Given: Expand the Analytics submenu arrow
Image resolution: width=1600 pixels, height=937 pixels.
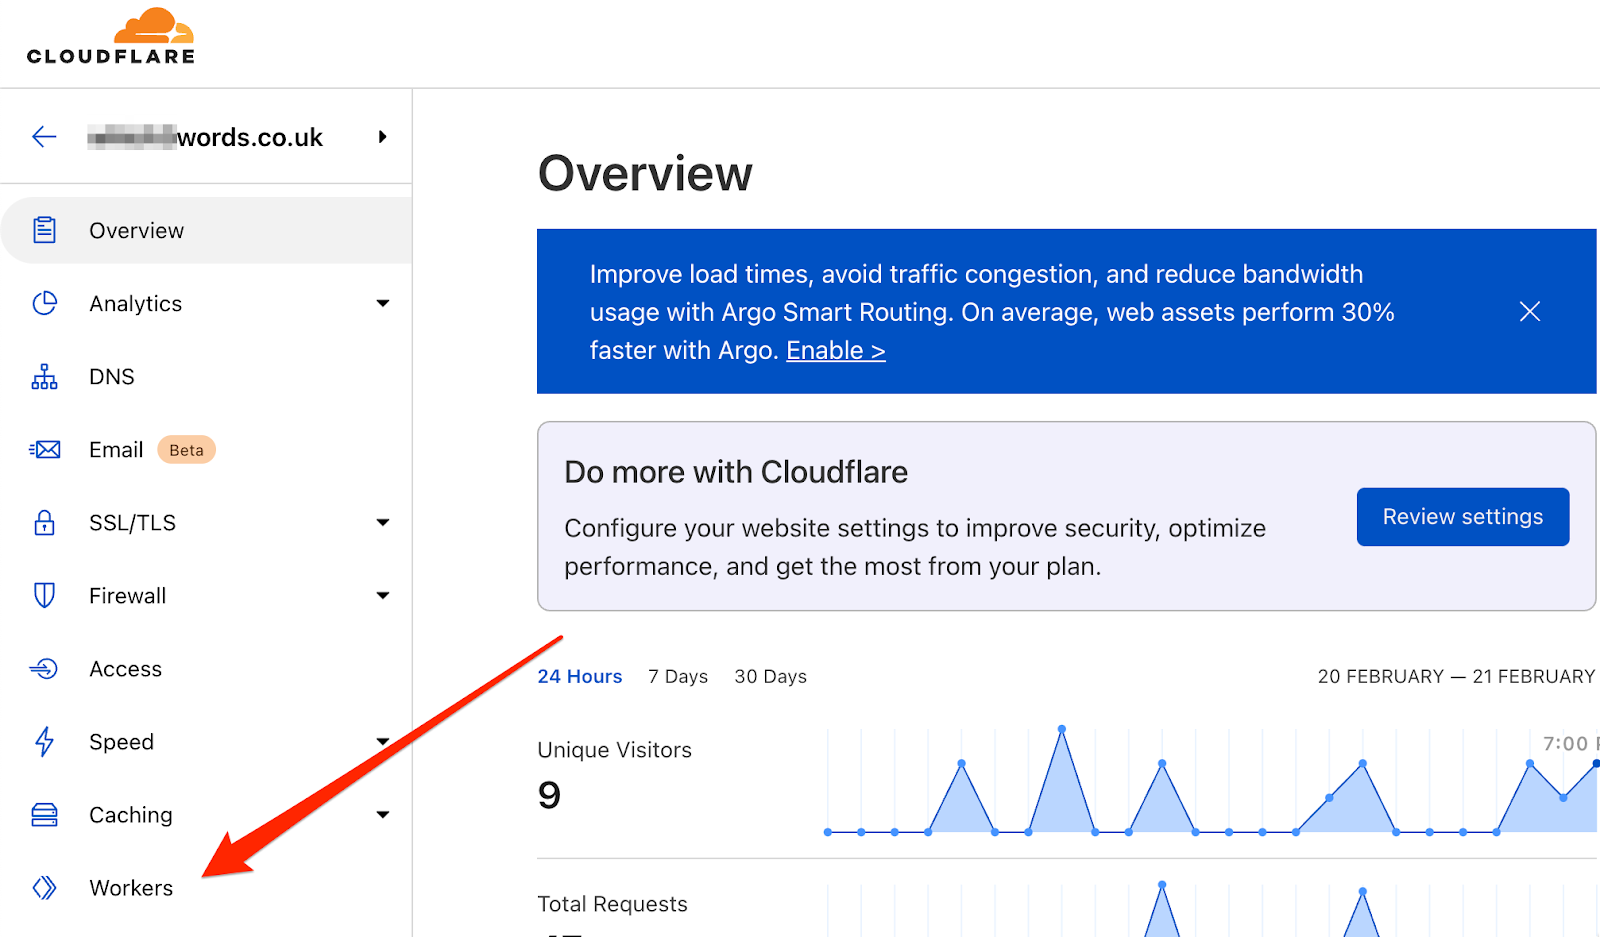Looking at the screenshot, I should (382, 303).
